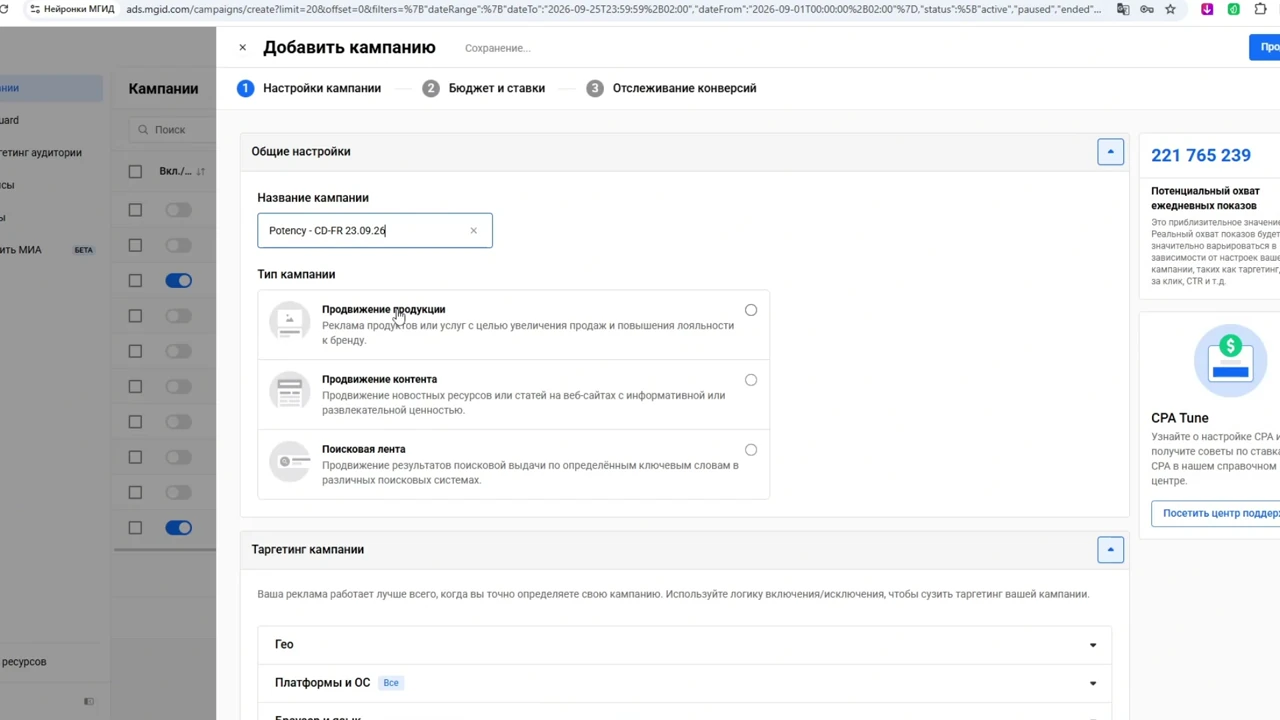Go to step Настройки кампании

309,88
